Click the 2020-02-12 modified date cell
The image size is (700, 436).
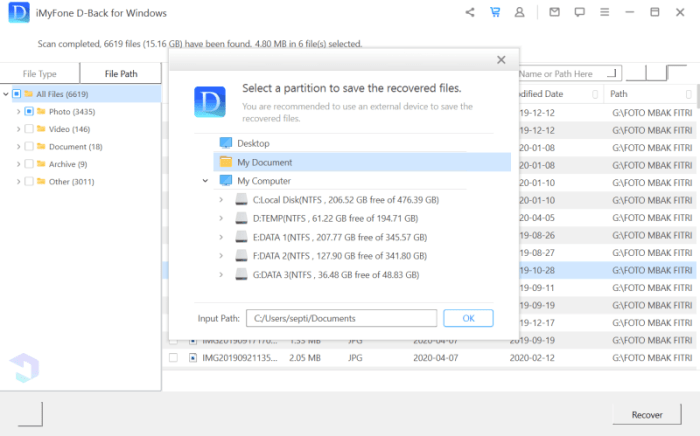(x=532, y=357)
